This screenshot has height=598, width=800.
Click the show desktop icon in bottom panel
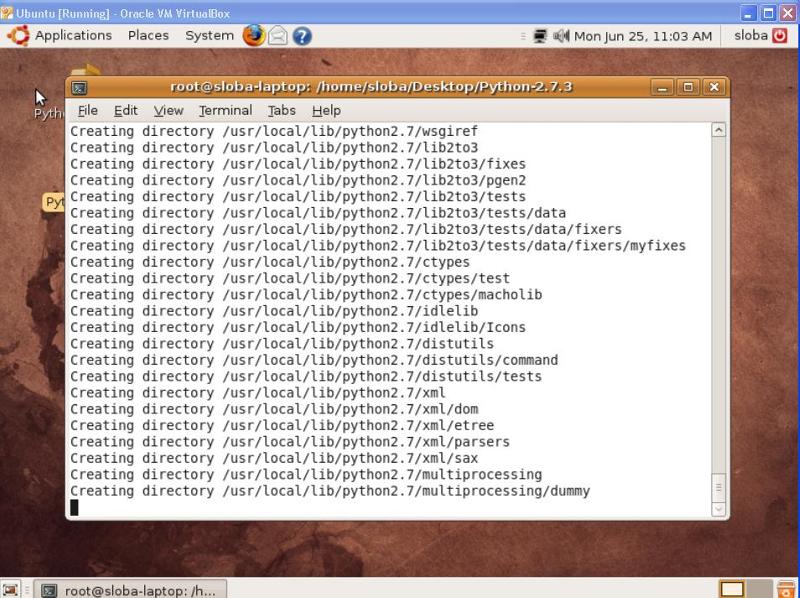point(10,589)
